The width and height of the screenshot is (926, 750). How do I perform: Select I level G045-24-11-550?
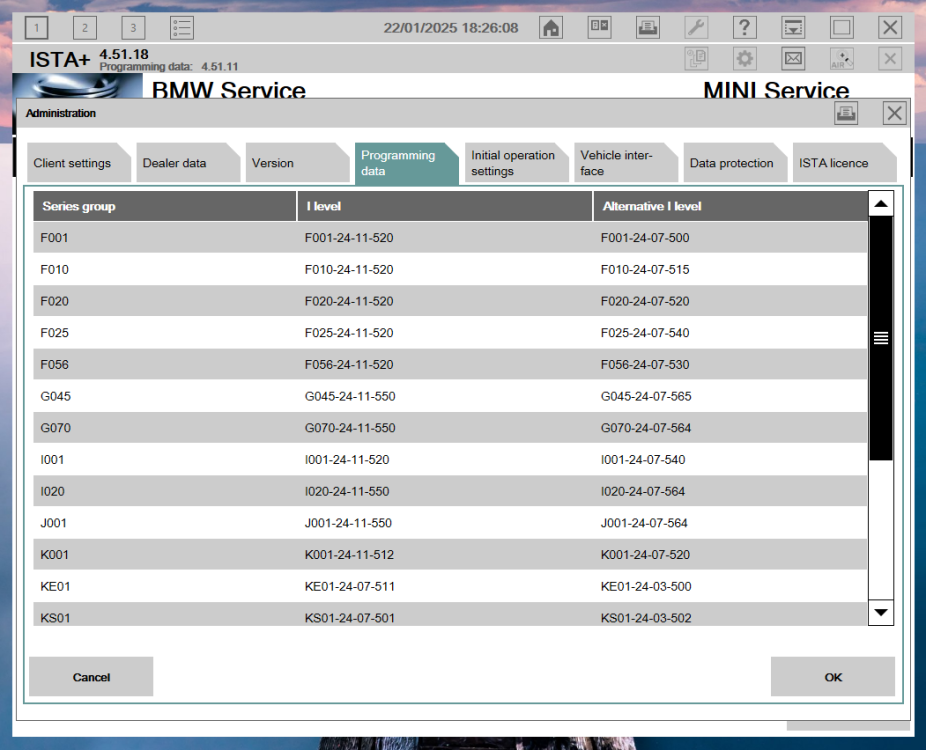pos(350,396)
